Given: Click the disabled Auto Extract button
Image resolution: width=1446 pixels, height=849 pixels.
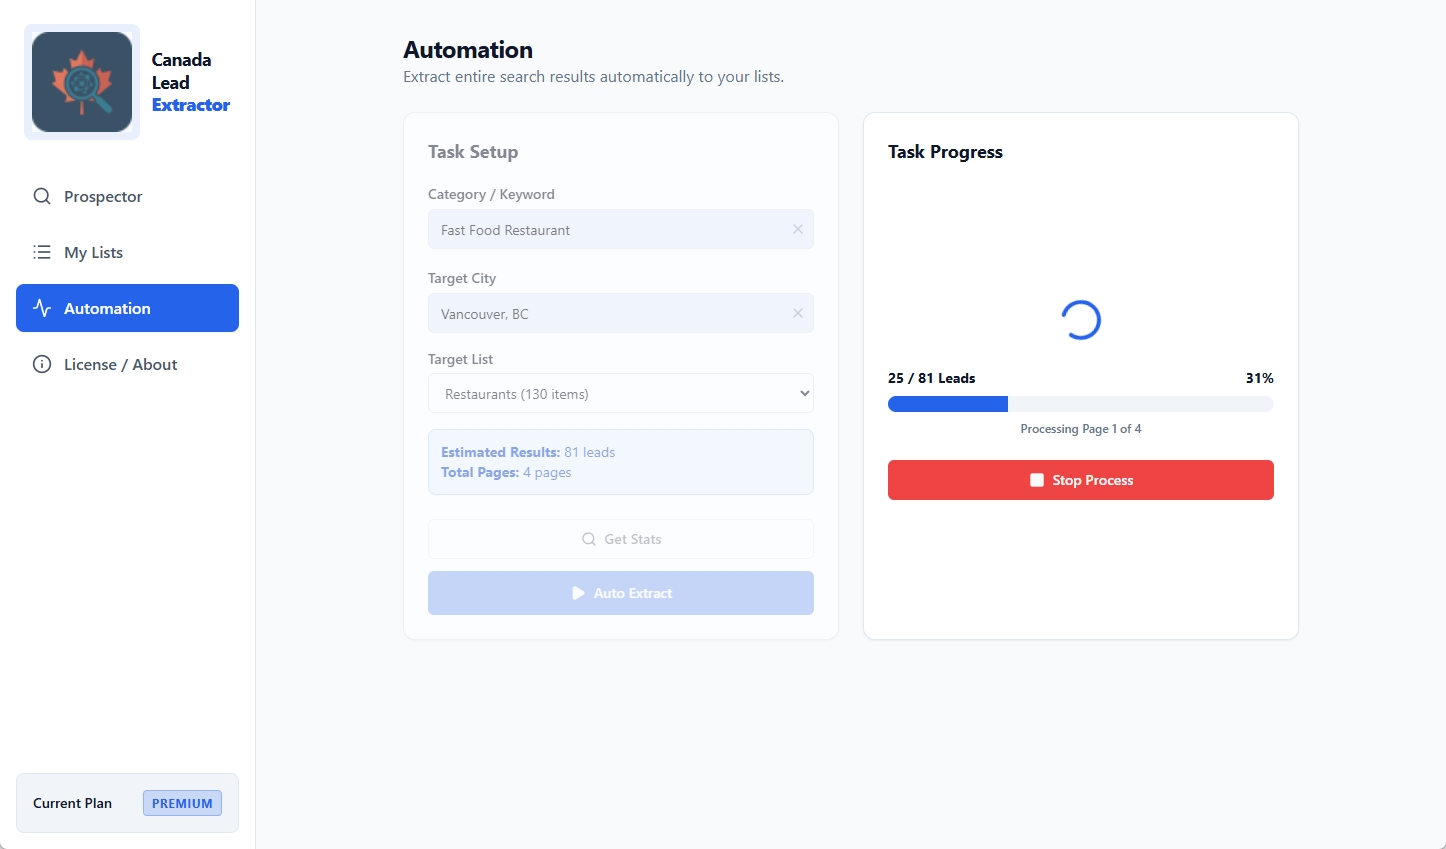Looking at the screenshot, I should [x=620, y=593].
